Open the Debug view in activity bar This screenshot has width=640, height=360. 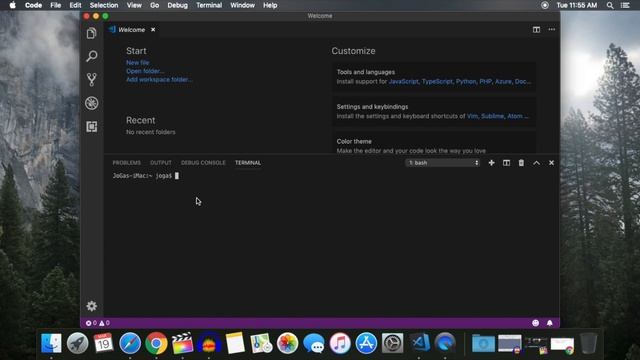point(91,103)
